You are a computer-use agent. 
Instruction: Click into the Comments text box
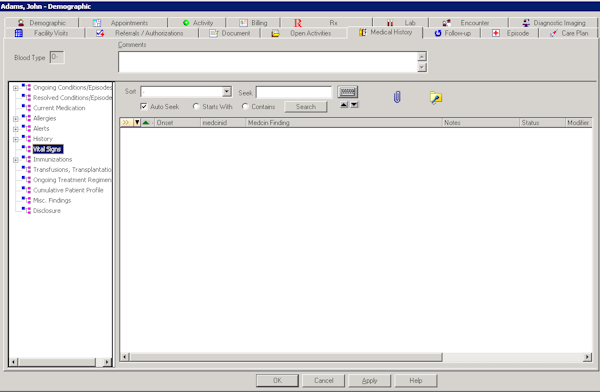pos(268,62)
